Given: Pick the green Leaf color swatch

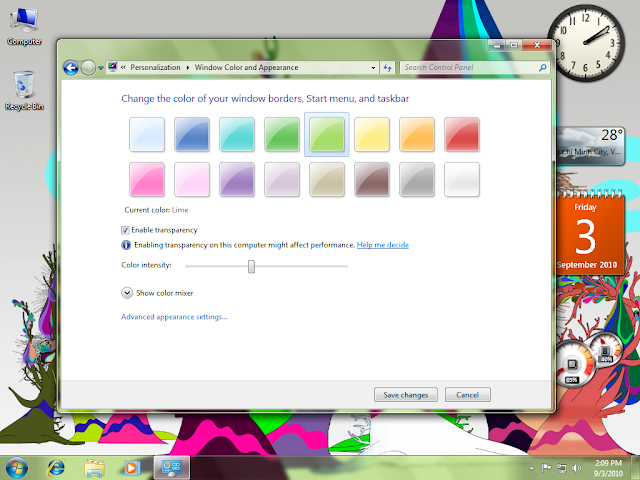Looking at the screenshot, I should pos(282,134).
